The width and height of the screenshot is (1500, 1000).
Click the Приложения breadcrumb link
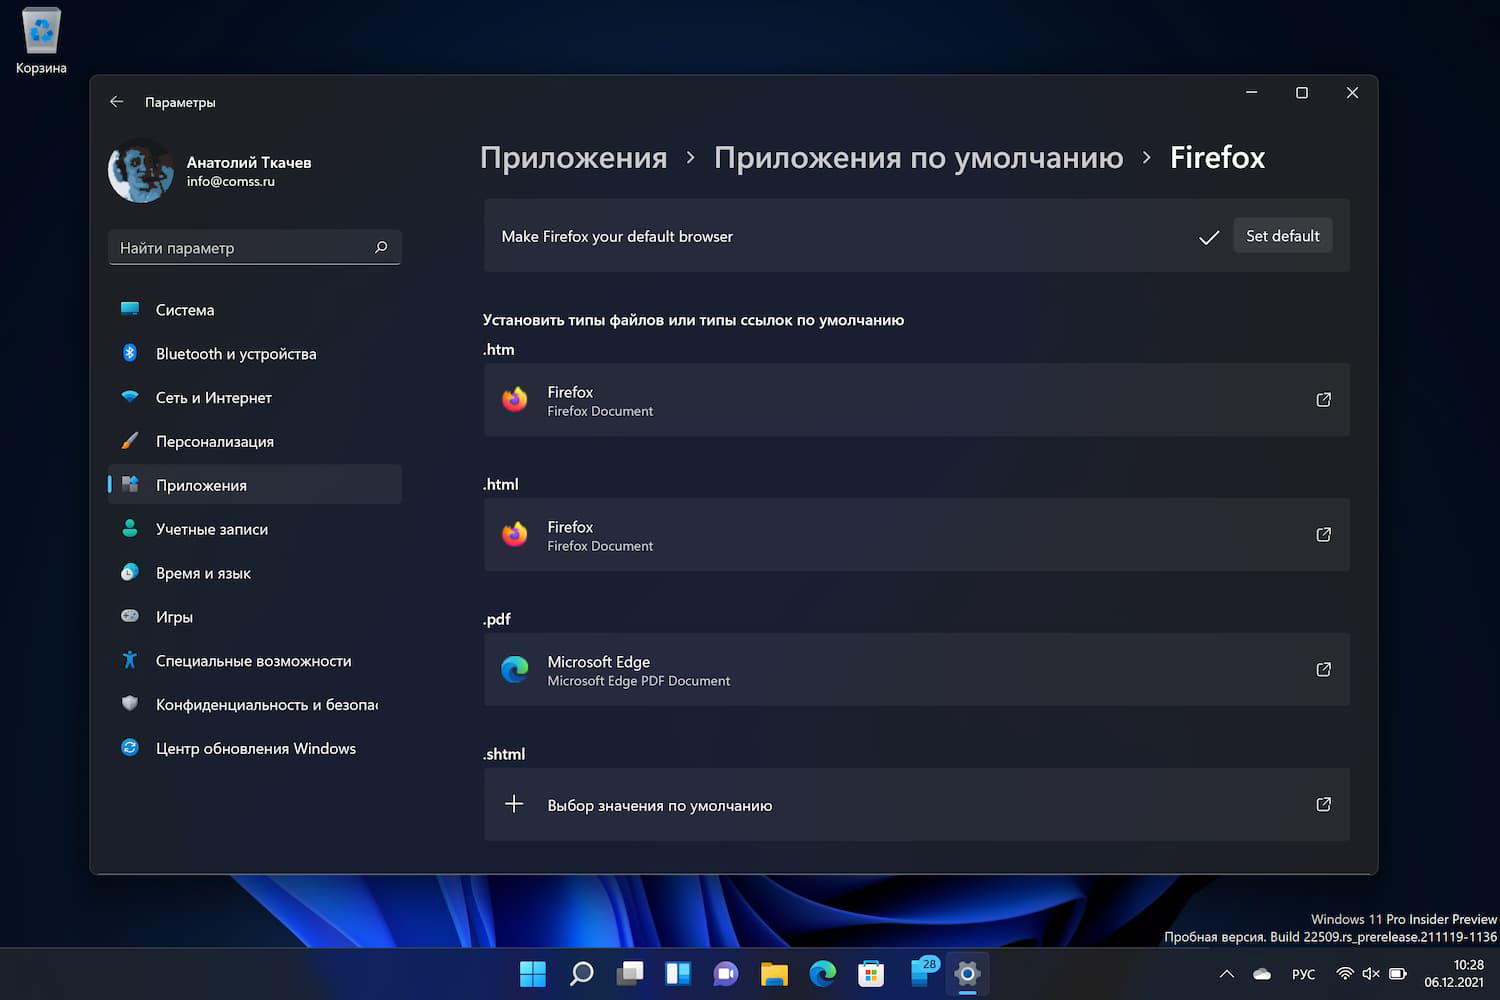[573, 158]
